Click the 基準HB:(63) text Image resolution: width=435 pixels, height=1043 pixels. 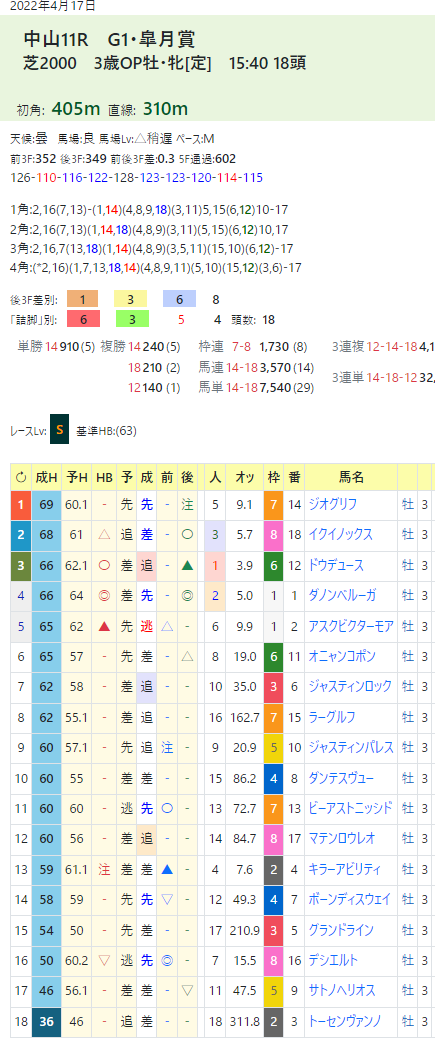(x=106, y=431)
